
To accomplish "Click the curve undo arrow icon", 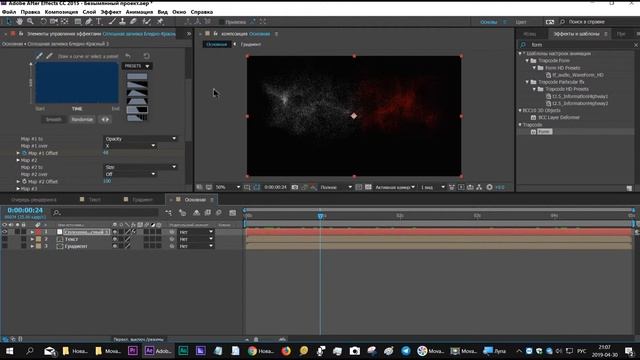I will click(x=128, y=56).
